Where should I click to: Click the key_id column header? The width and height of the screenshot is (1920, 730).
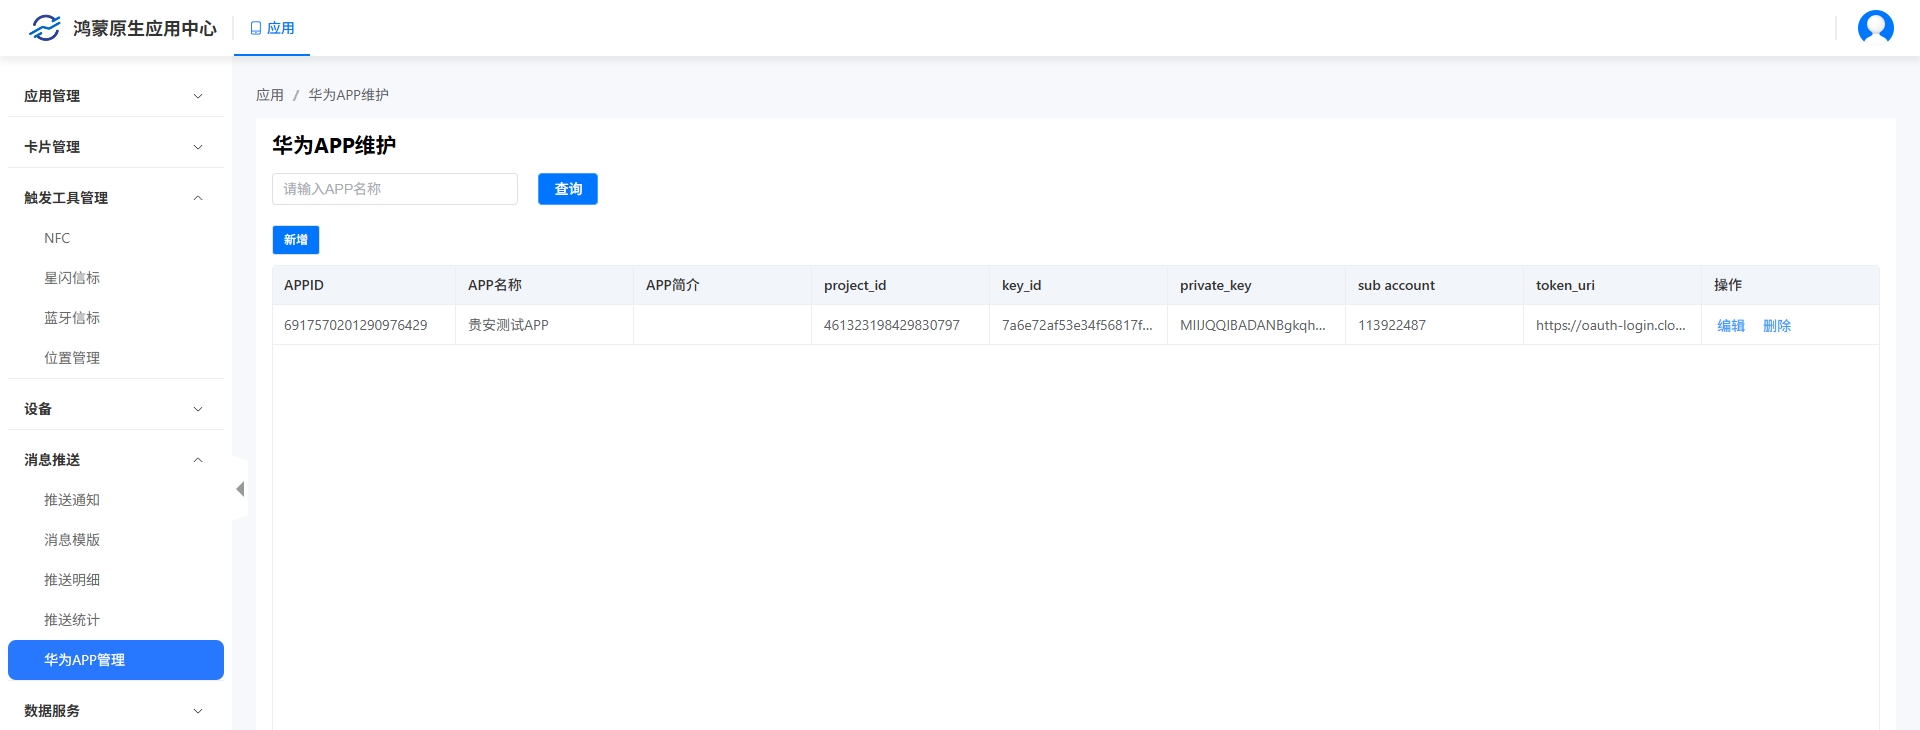pyautogui.click(x=1078, y=285)
